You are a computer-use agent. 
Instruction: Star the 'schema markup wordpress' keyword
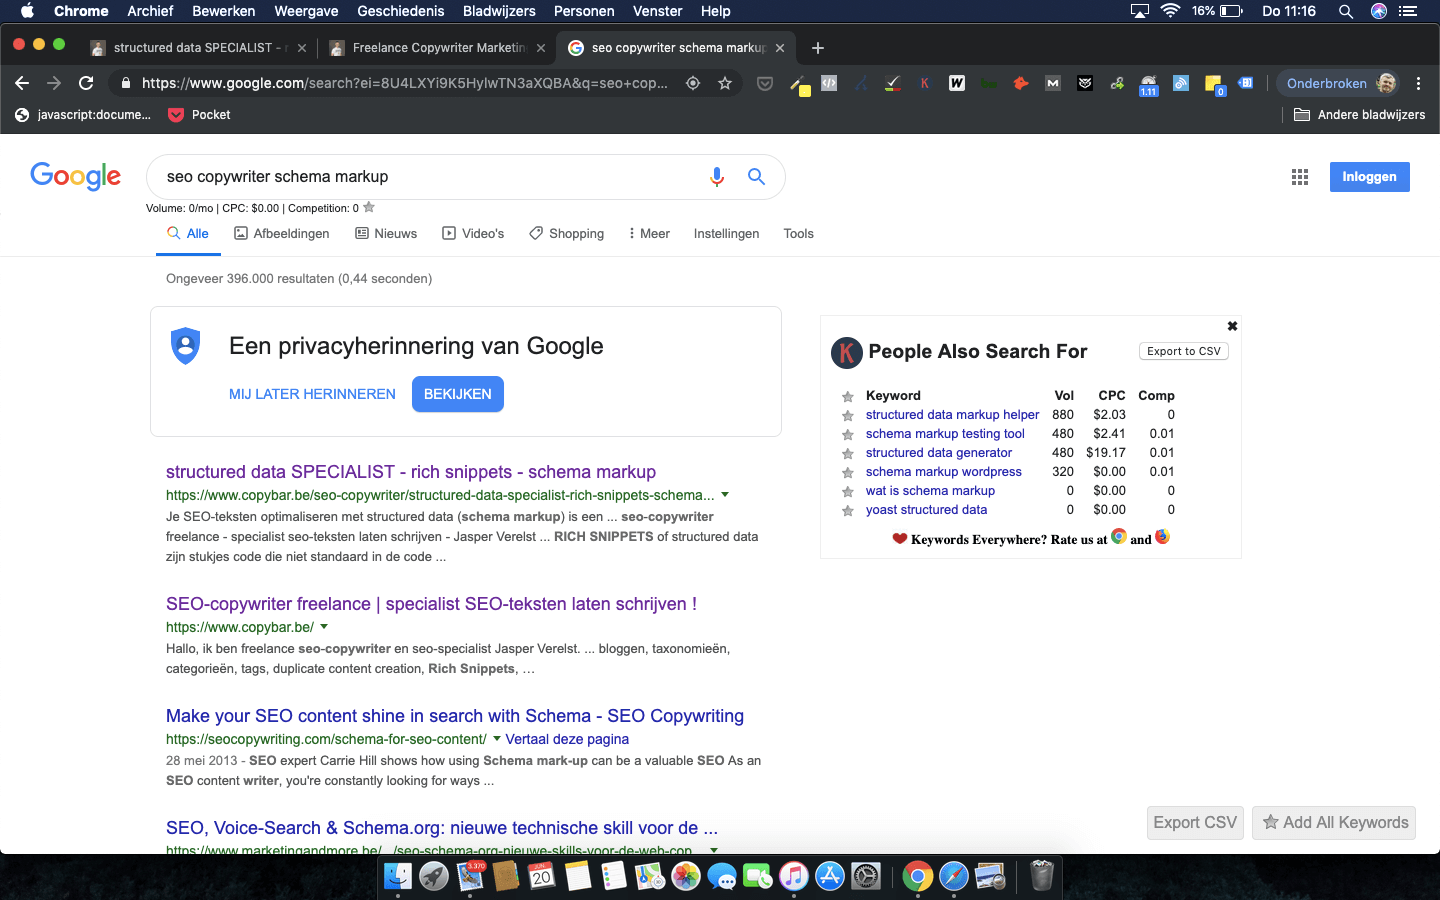click(x=847, y=472)
